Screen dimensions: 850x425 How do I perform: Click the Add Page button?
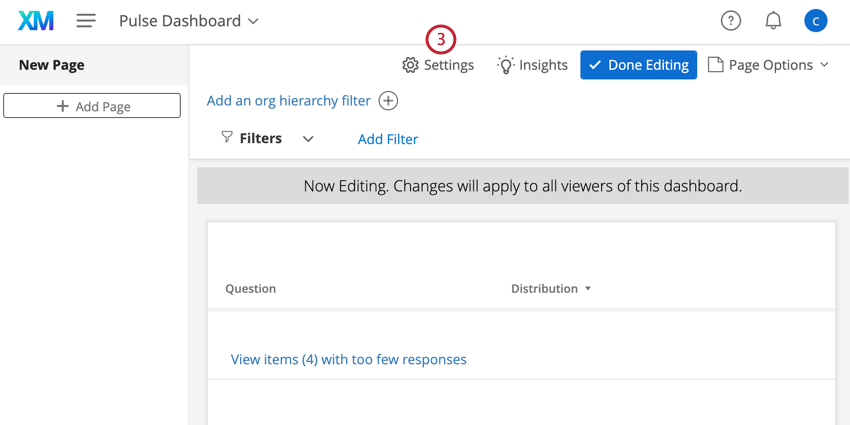(92, 106)
